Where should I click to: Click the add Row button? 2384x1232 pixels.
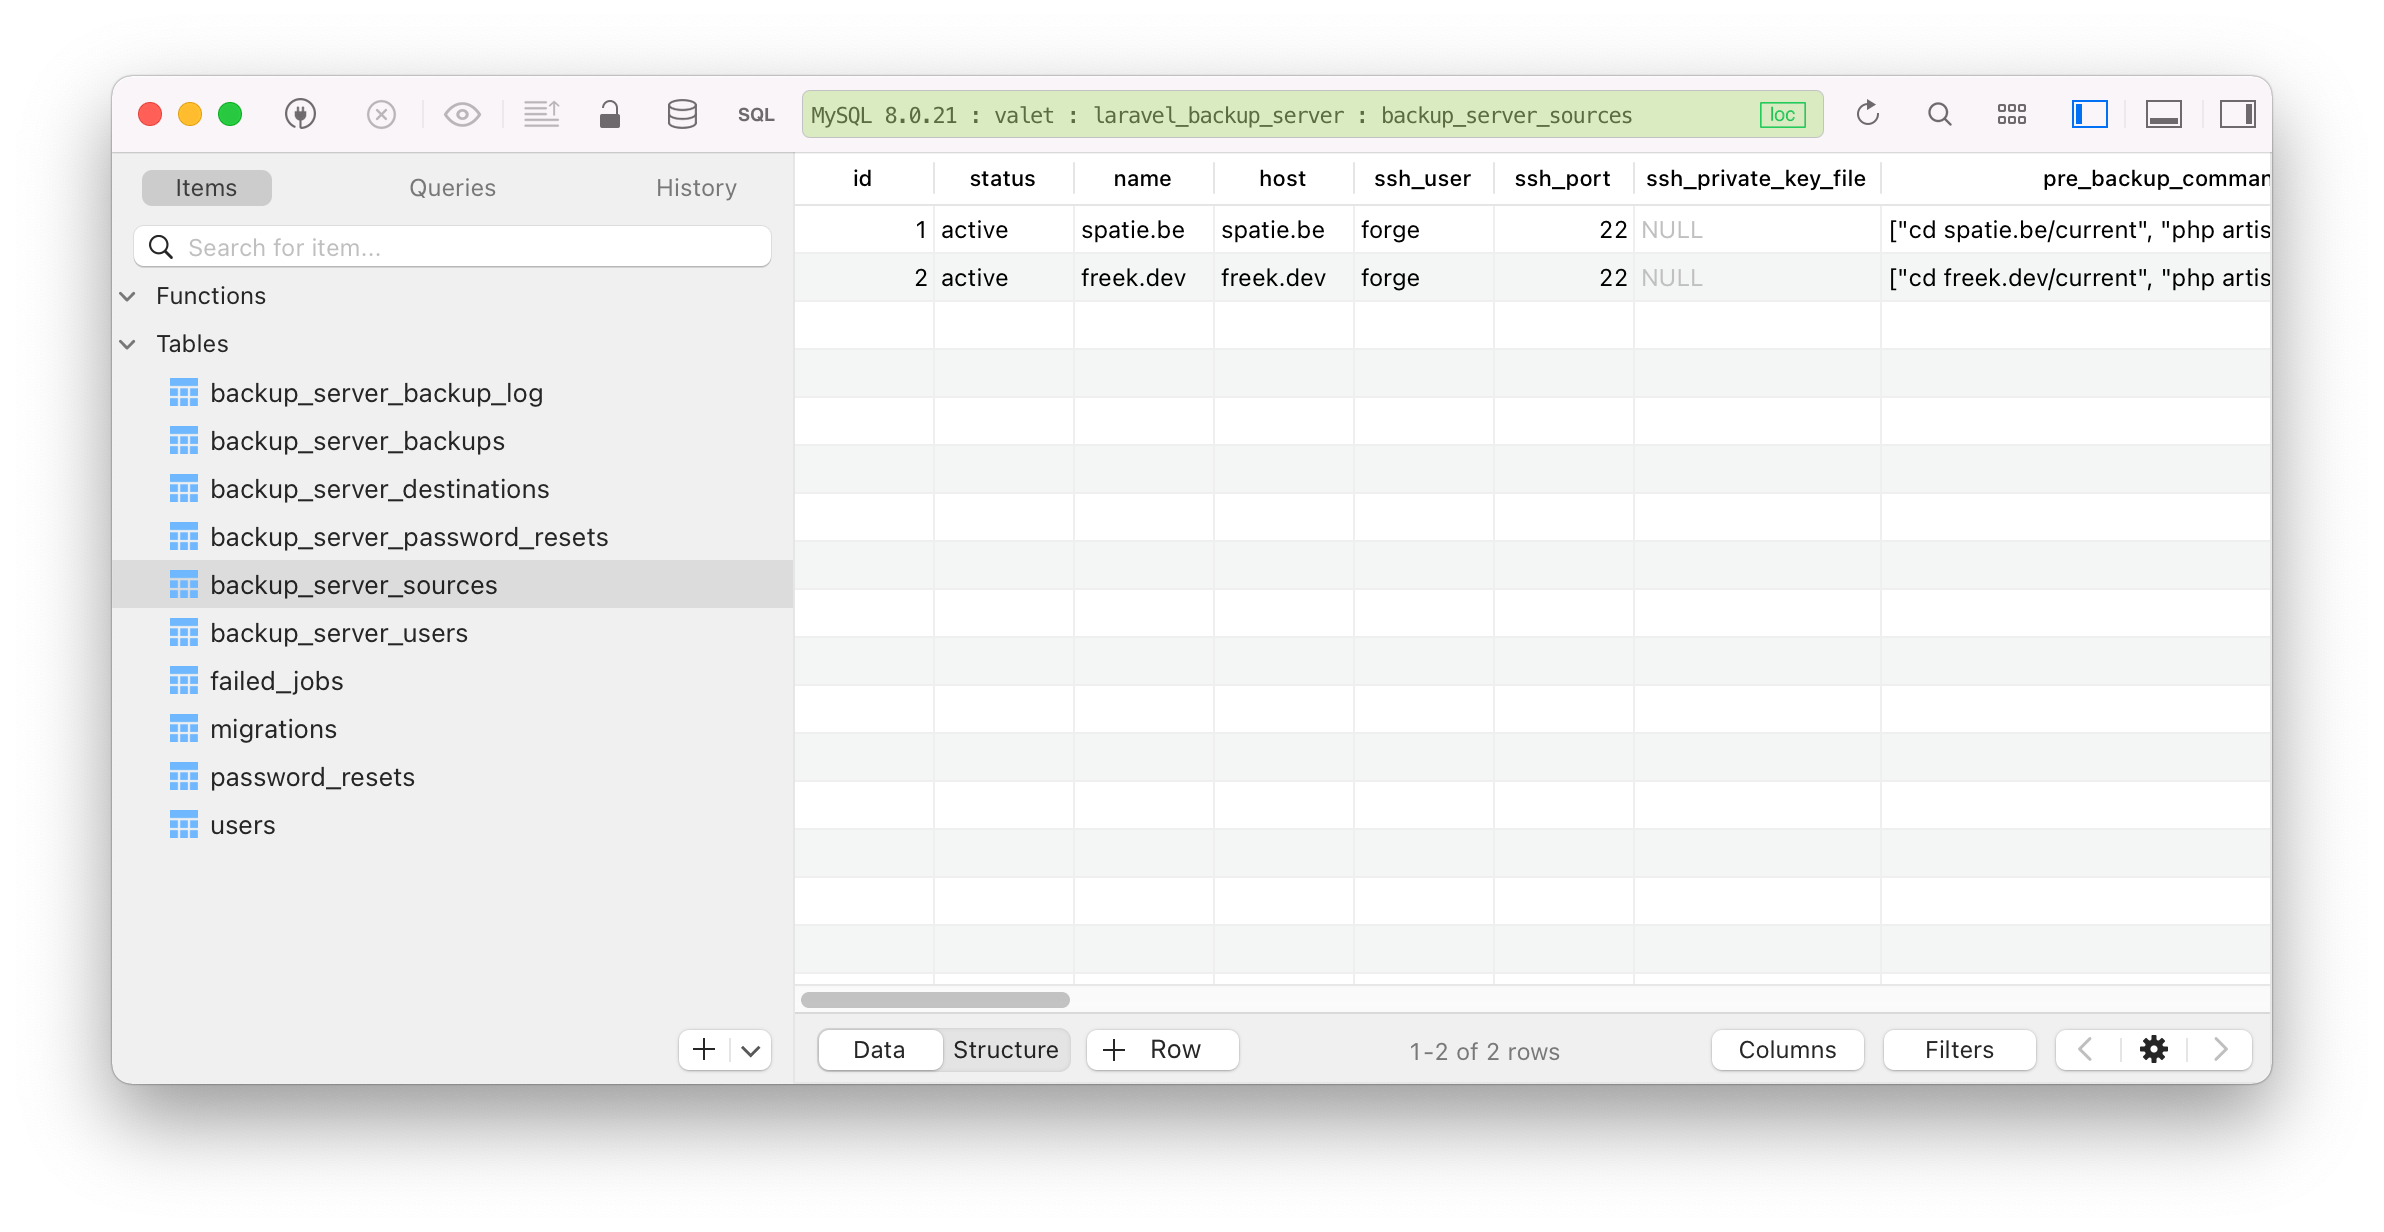pos(1162,1050)
